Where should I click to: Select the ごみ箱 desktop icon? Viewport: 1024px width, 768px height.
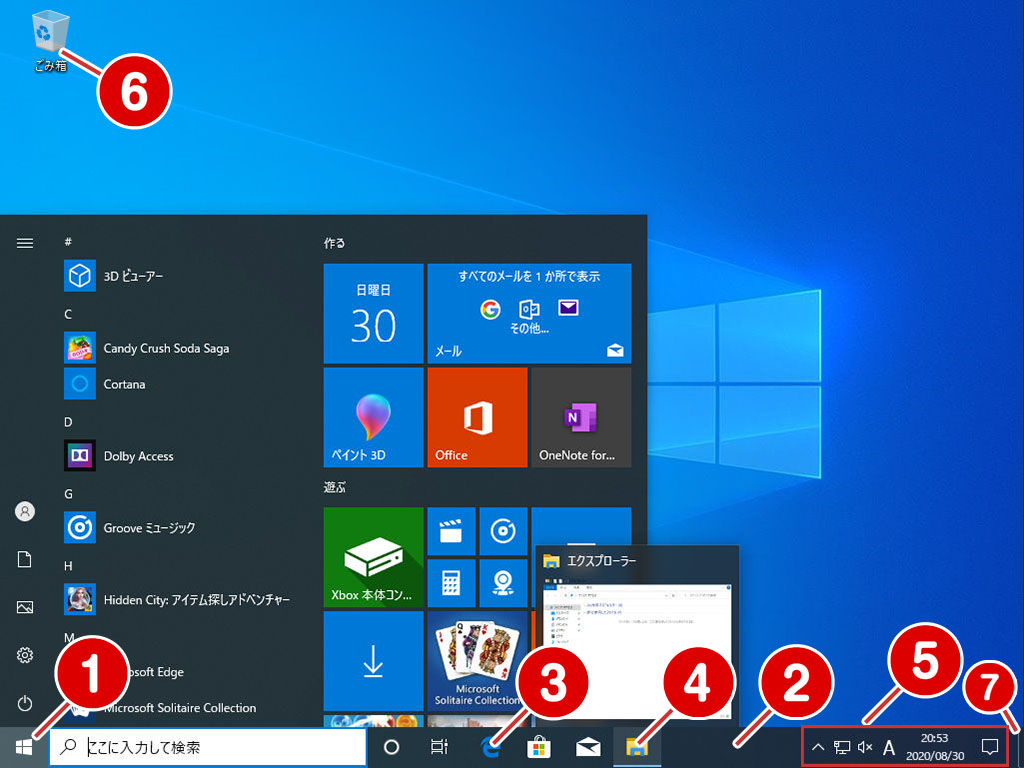(50, 40)
